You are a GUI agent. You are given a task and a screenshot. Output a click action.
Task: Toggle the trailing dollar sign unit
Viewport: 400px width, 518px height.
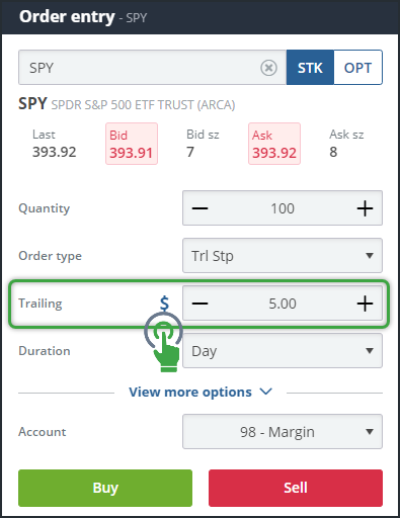[164, 303]
